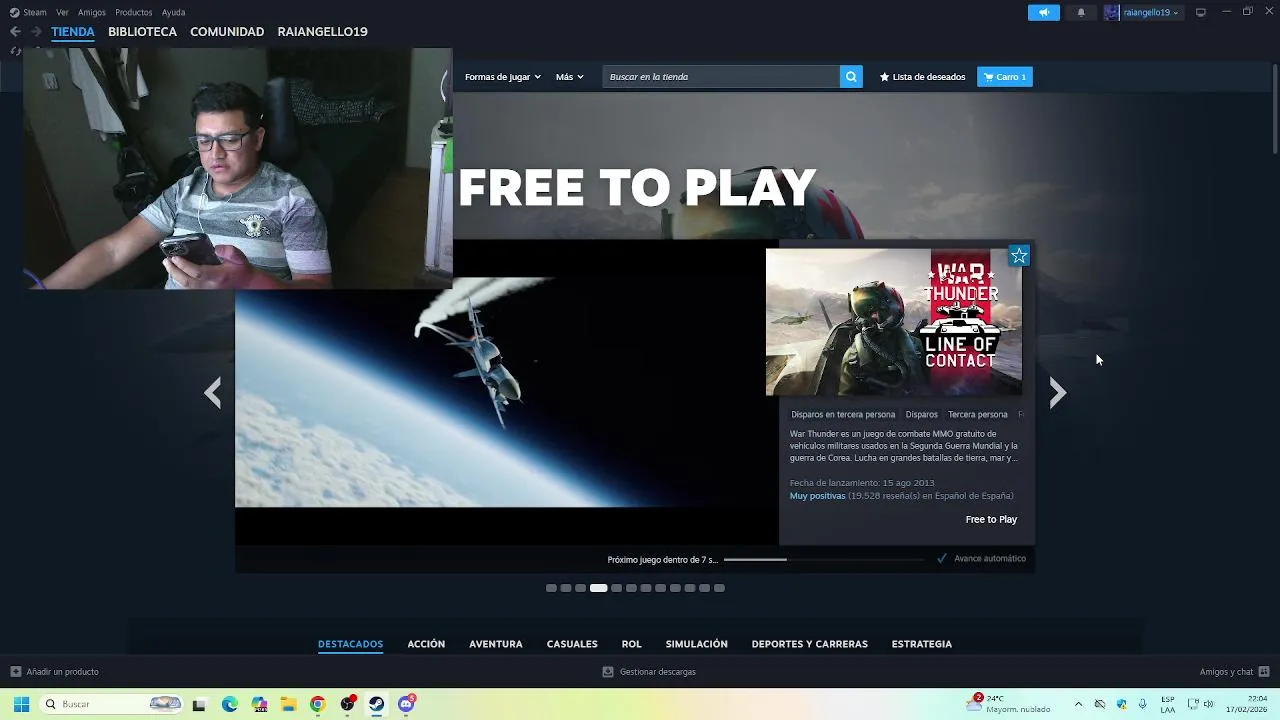The width and height of the screenshot is (1280, 720).
Task: Open the Copilot app icon in the taskbar
Action: click(x=259, y=704)
